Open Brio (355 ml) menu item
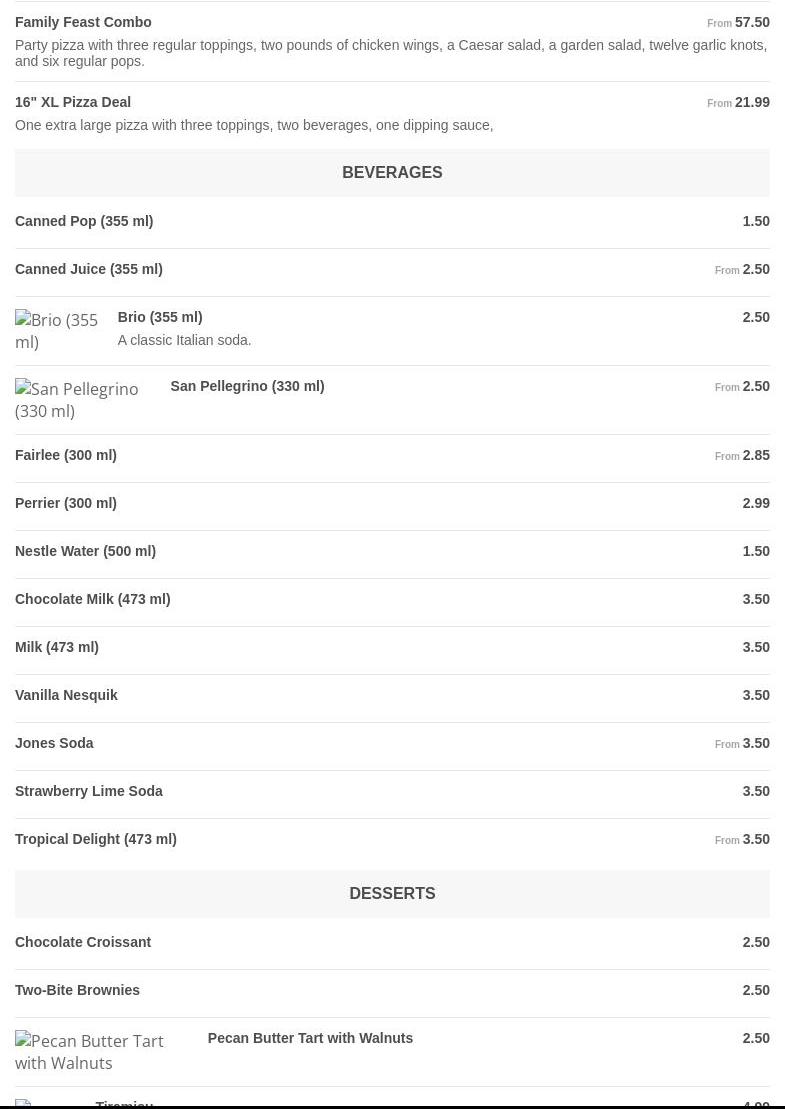This screenshot has height=1109, width=785. [x=160, y=317]
